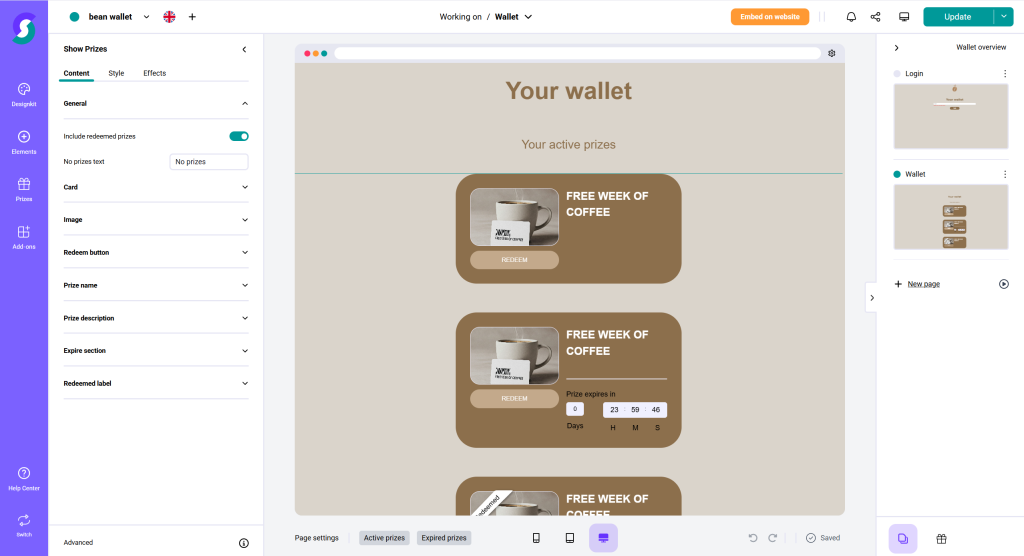Open the Prizes panel in sidebar

pyautogui.click(x=24, y=189)
